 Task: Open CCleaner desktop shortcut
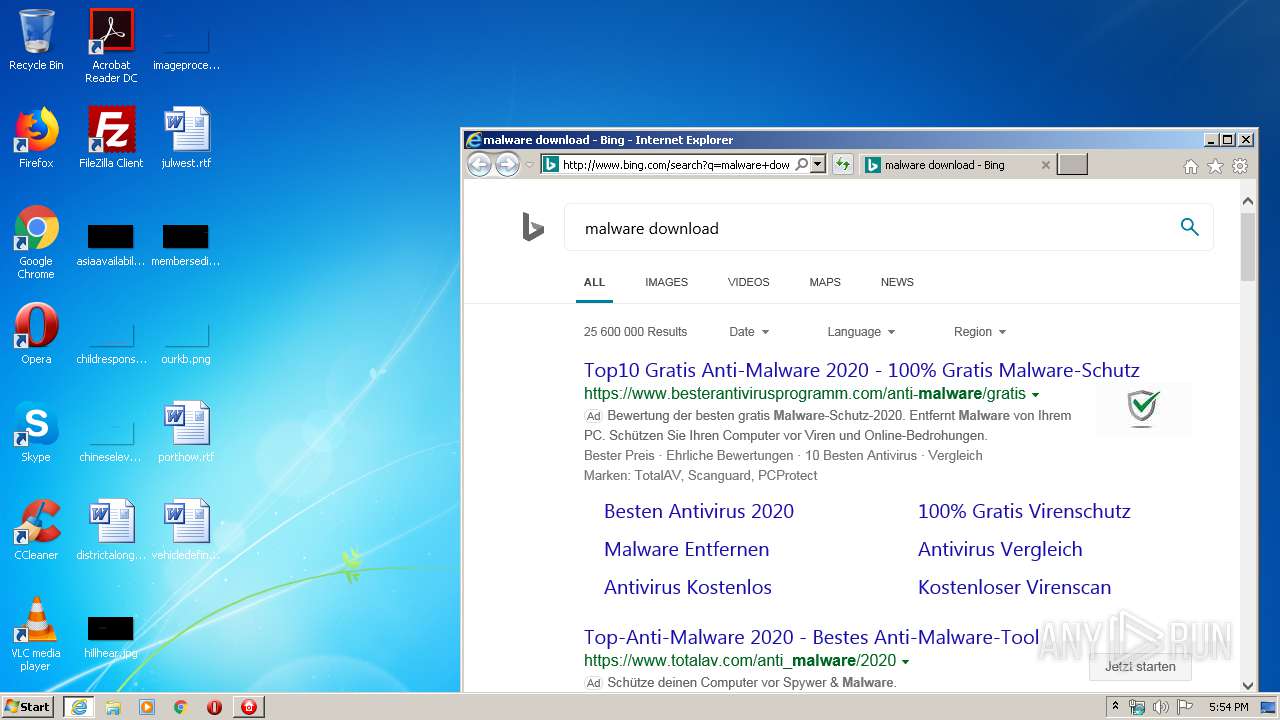click(36, 530)
